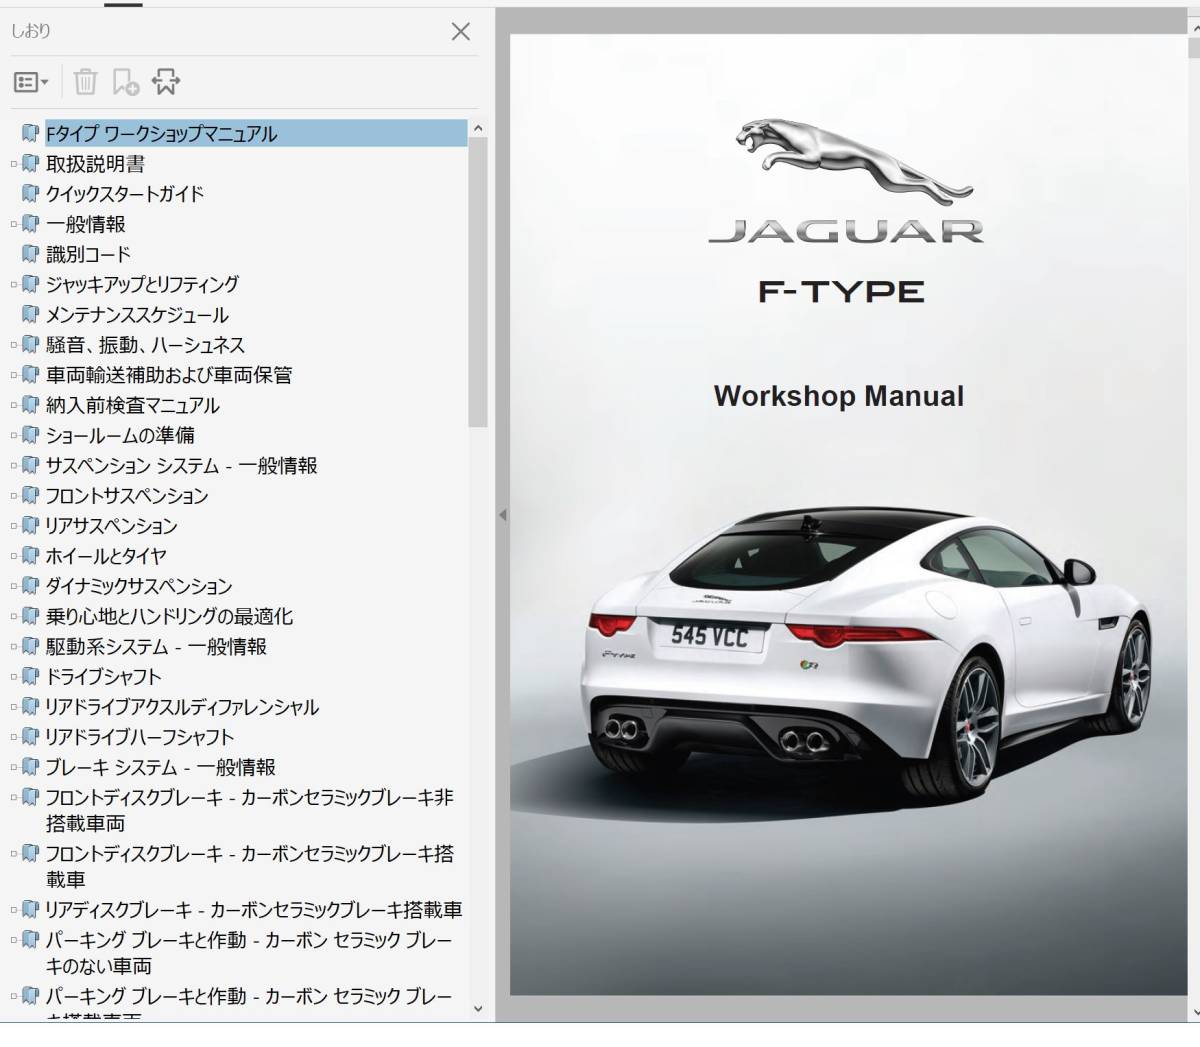Click the bookmark icon beside ドライブシャフト
This screenshot has height=1047, width=1200.
31,677
